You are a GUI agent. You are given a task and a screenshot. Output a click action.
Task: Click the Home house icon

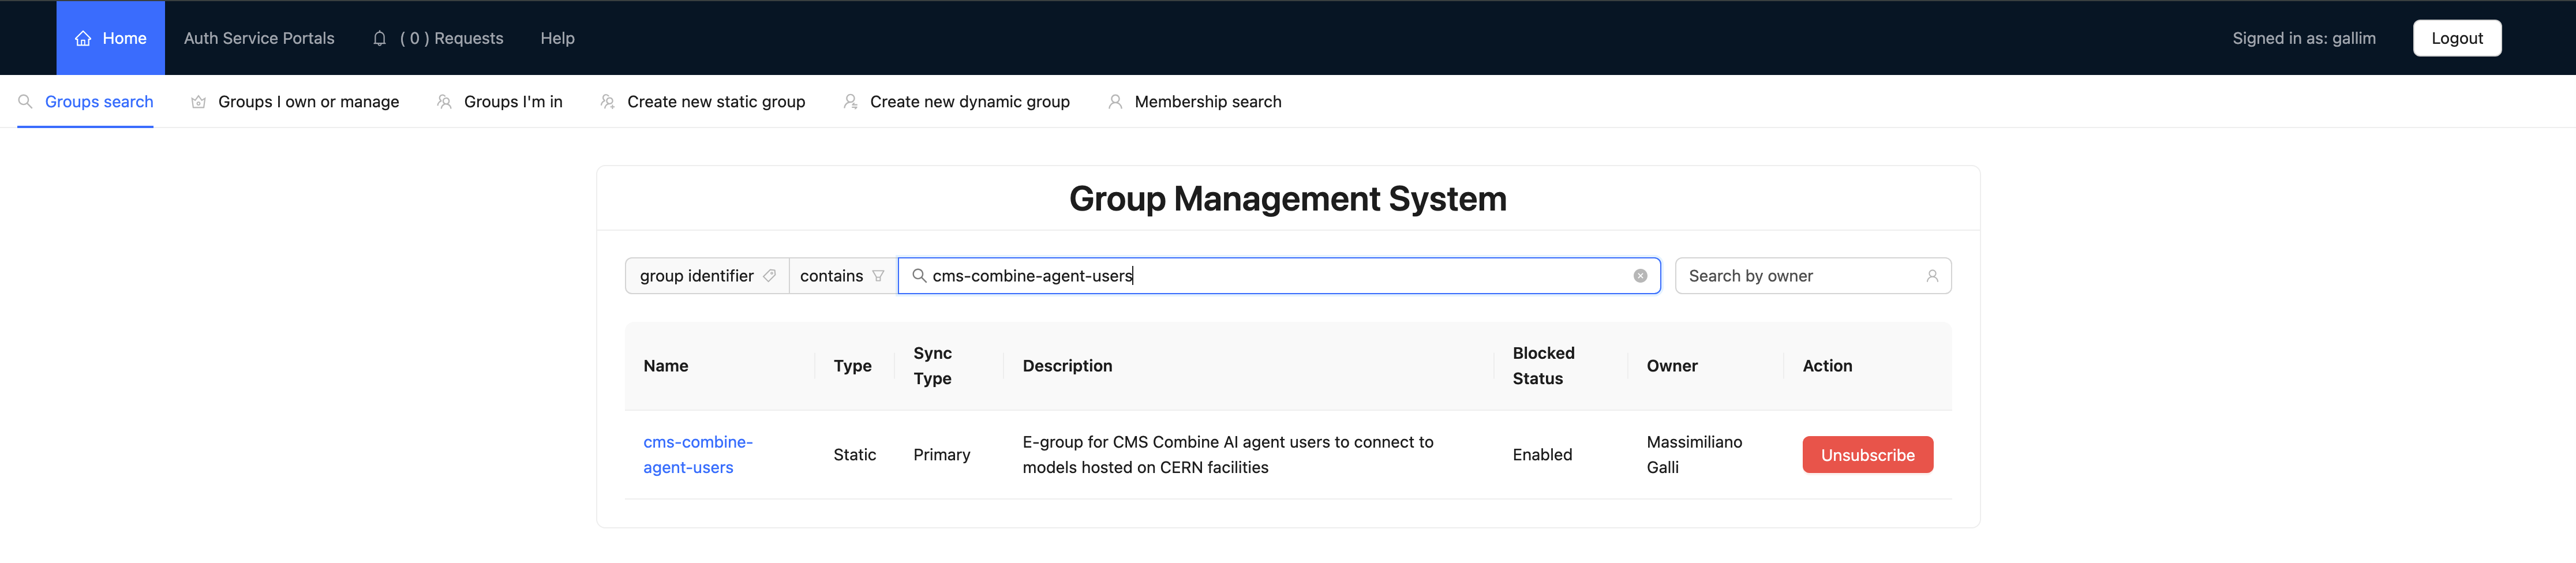[83, 38]
